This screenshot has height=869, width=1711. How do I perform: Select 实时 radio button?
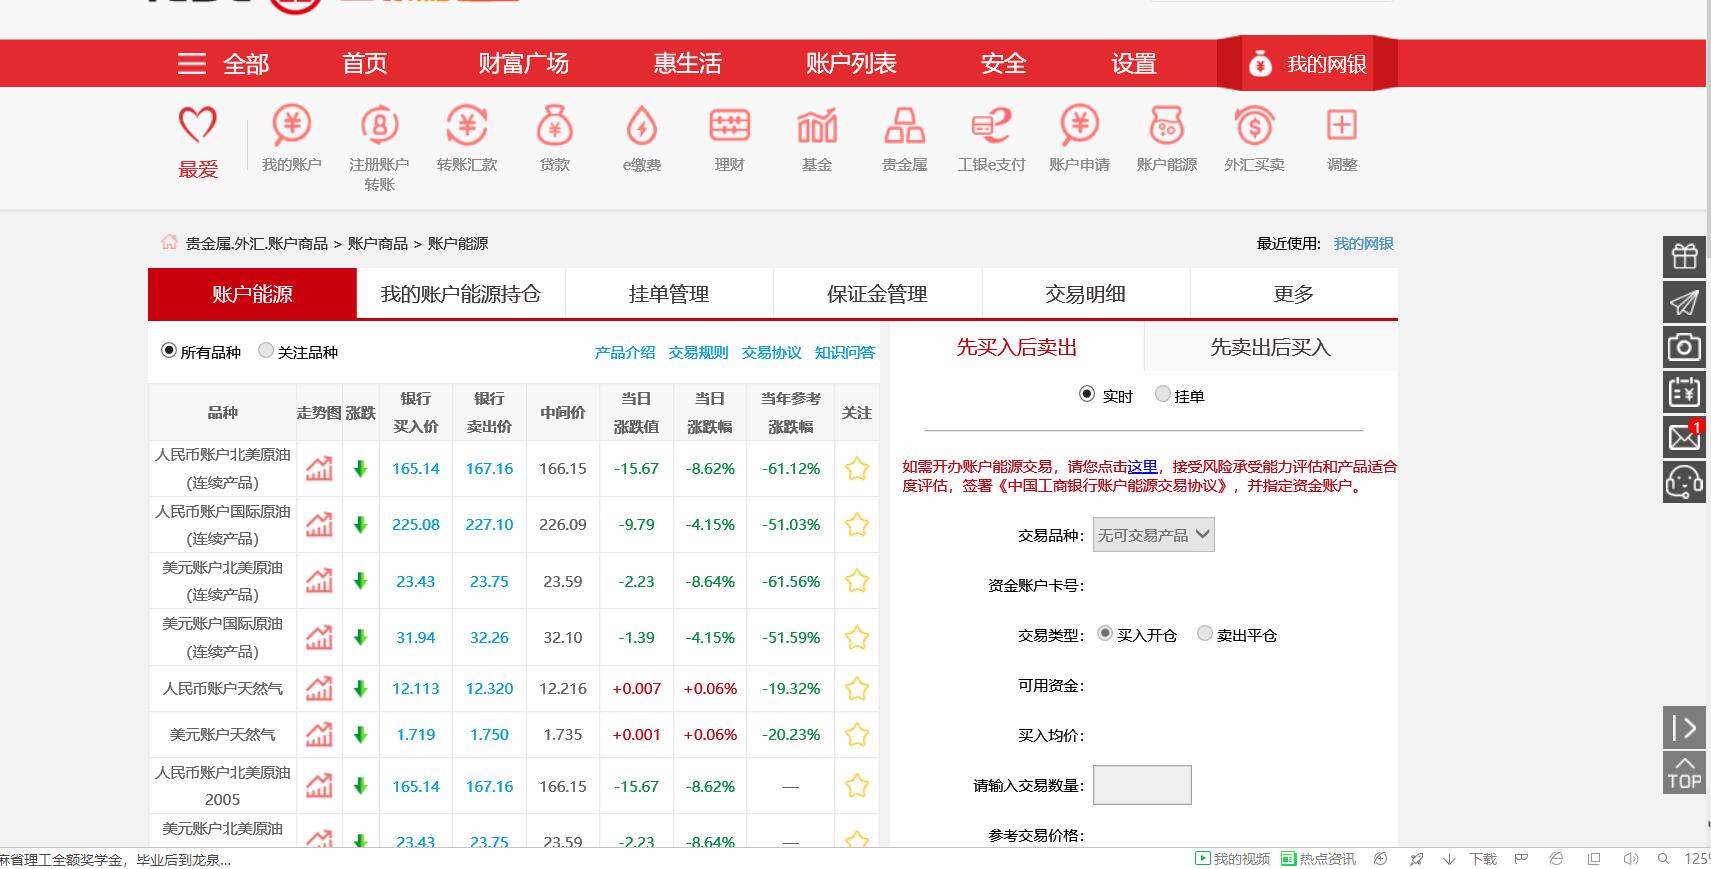(x=1087, y=394)
